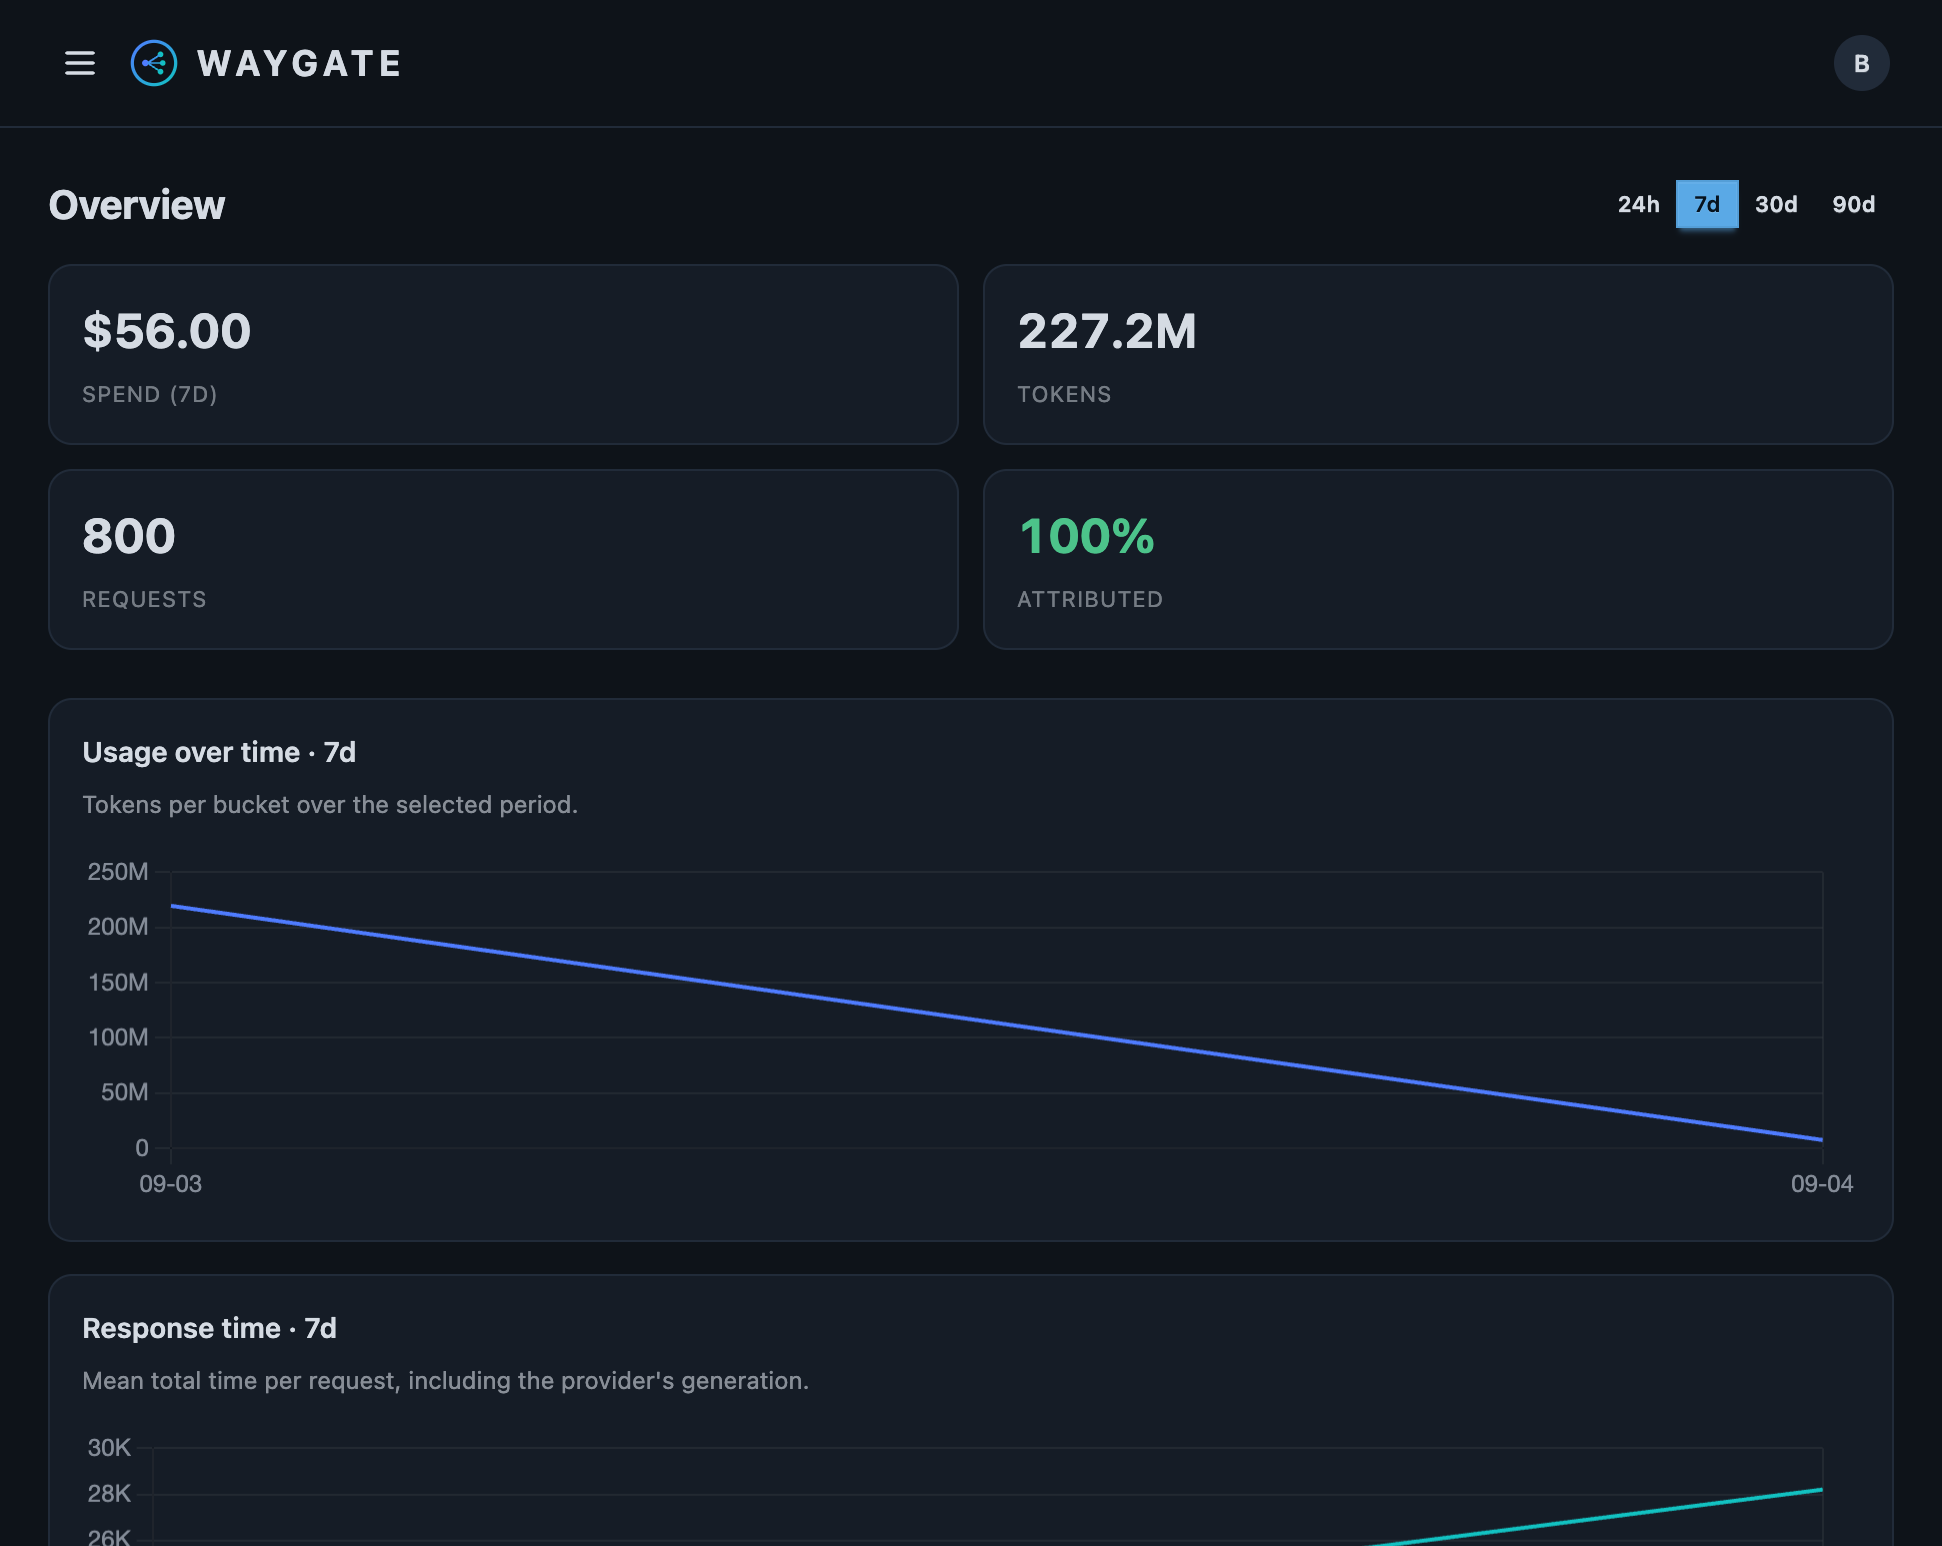The image size is (1942, 1546).
Task: Click the 09-04 x-axis label
Action: point(1822,1184)
